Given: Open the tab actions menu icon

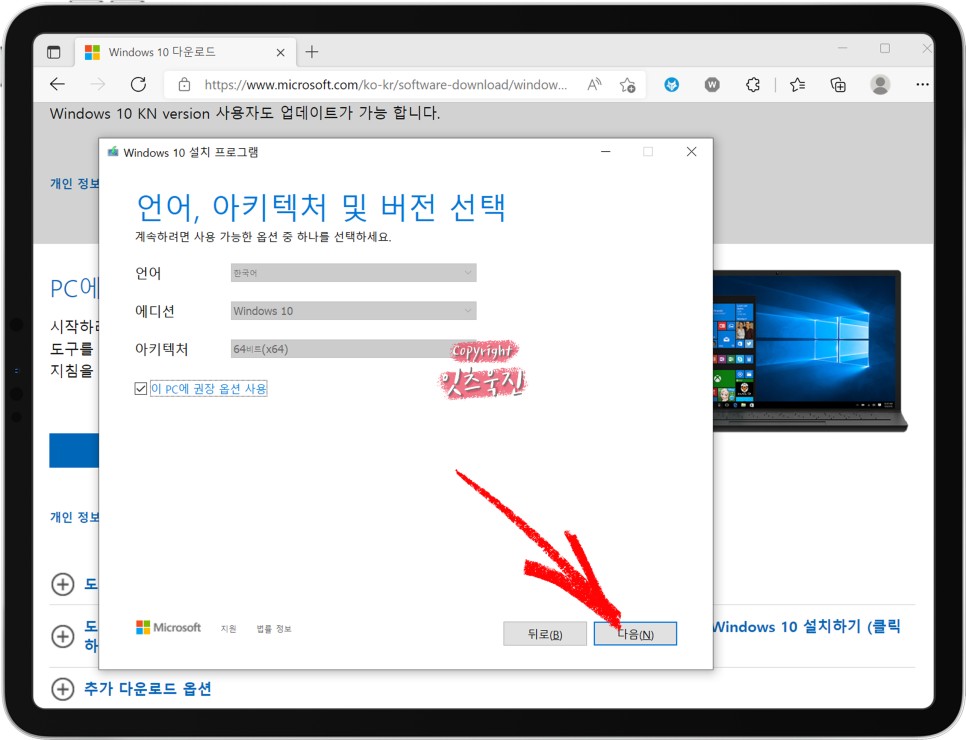Looking at the screenshot, I should tap(54, 52).
